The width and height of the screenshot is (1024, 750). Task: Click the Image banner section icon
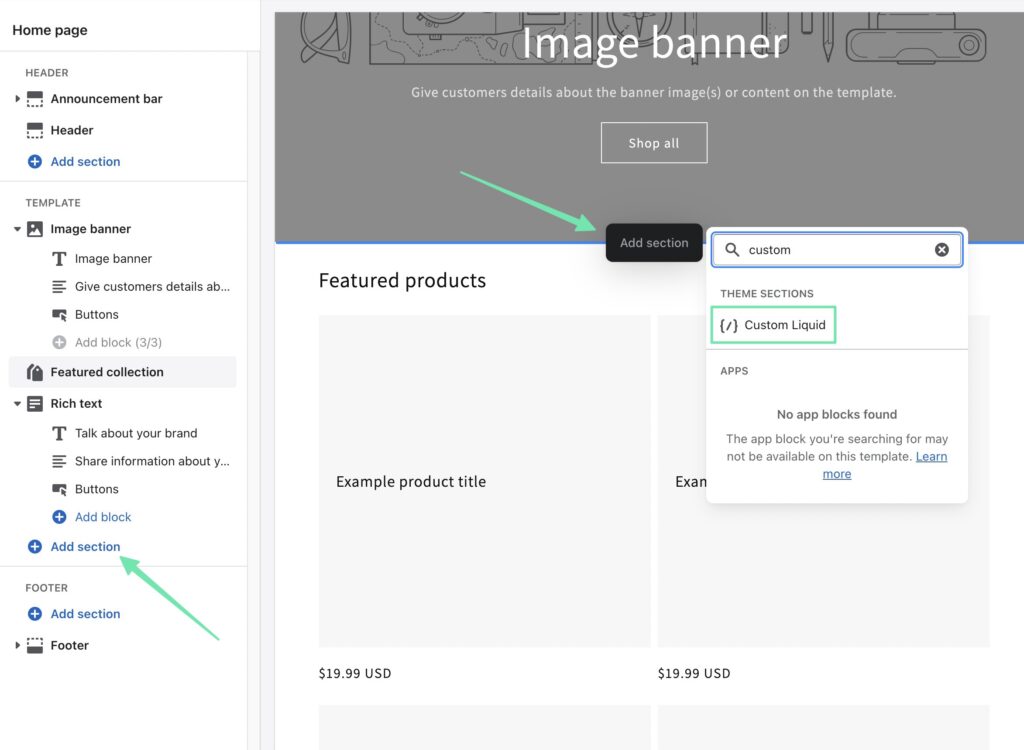[36, 228]
